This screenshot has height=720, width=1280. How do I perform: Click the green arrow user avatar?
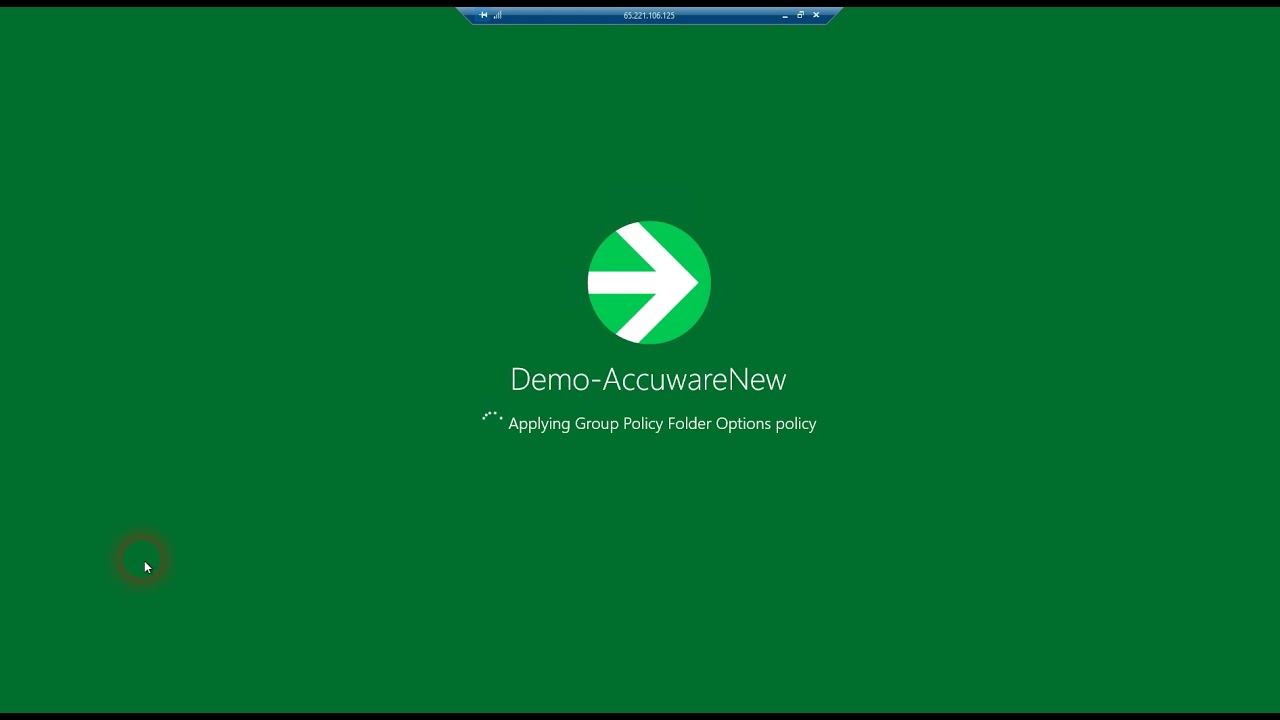click(x=649, y=283)
